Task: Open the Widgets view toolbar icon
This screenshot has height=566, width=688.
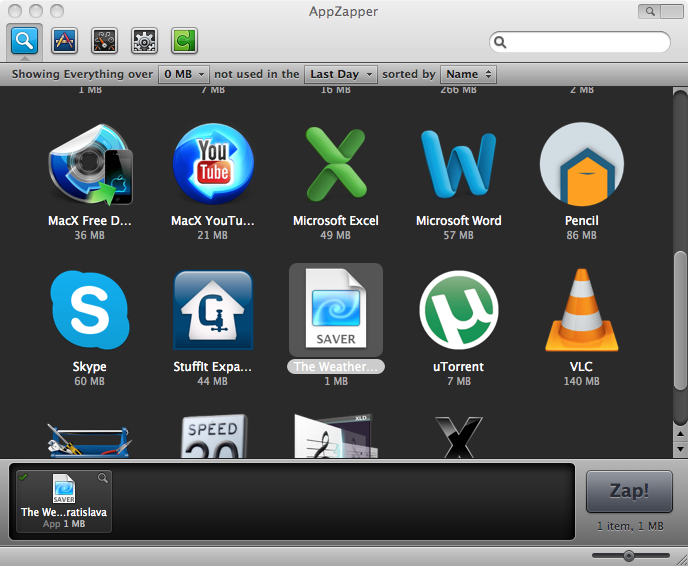Action: pos(104,41)
